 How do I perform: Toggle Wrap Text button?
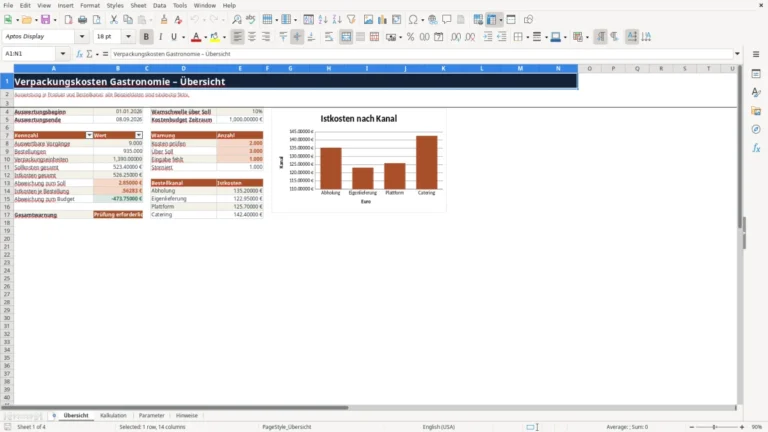point(329,37)
